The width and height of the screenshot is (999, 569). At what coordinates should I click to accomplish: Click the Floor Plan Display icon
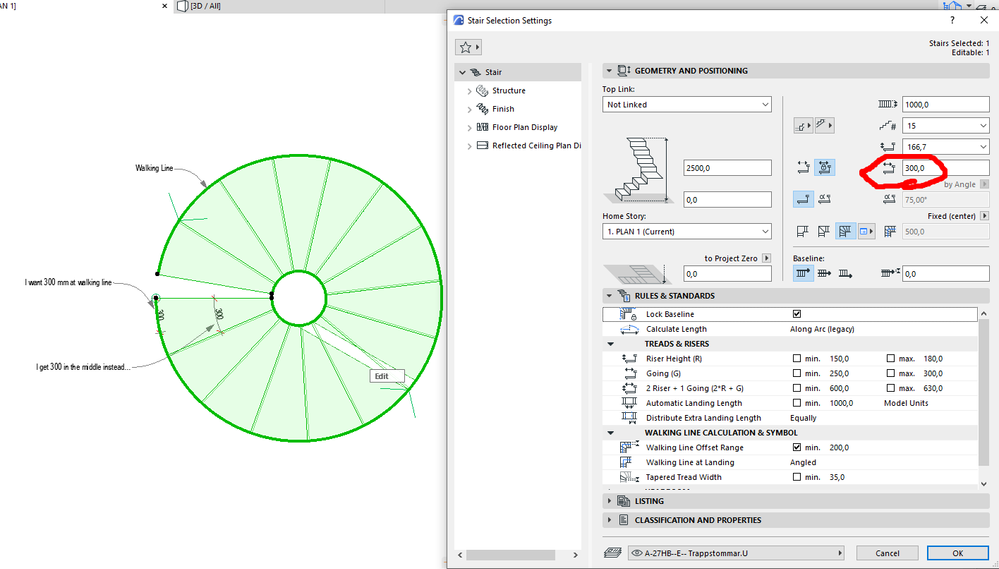[482, 127]
